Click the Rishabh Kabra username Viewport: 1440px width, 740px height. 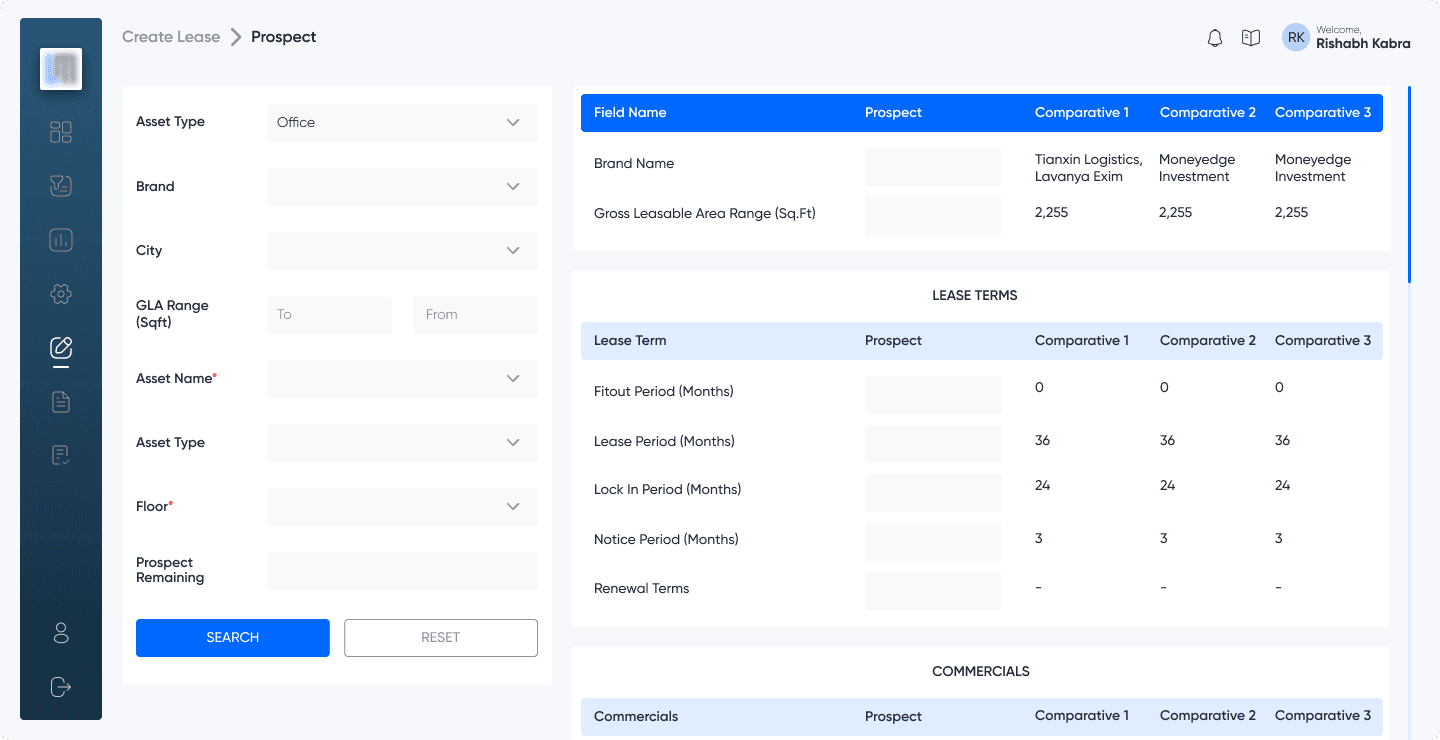click(x=1363, y=44)
